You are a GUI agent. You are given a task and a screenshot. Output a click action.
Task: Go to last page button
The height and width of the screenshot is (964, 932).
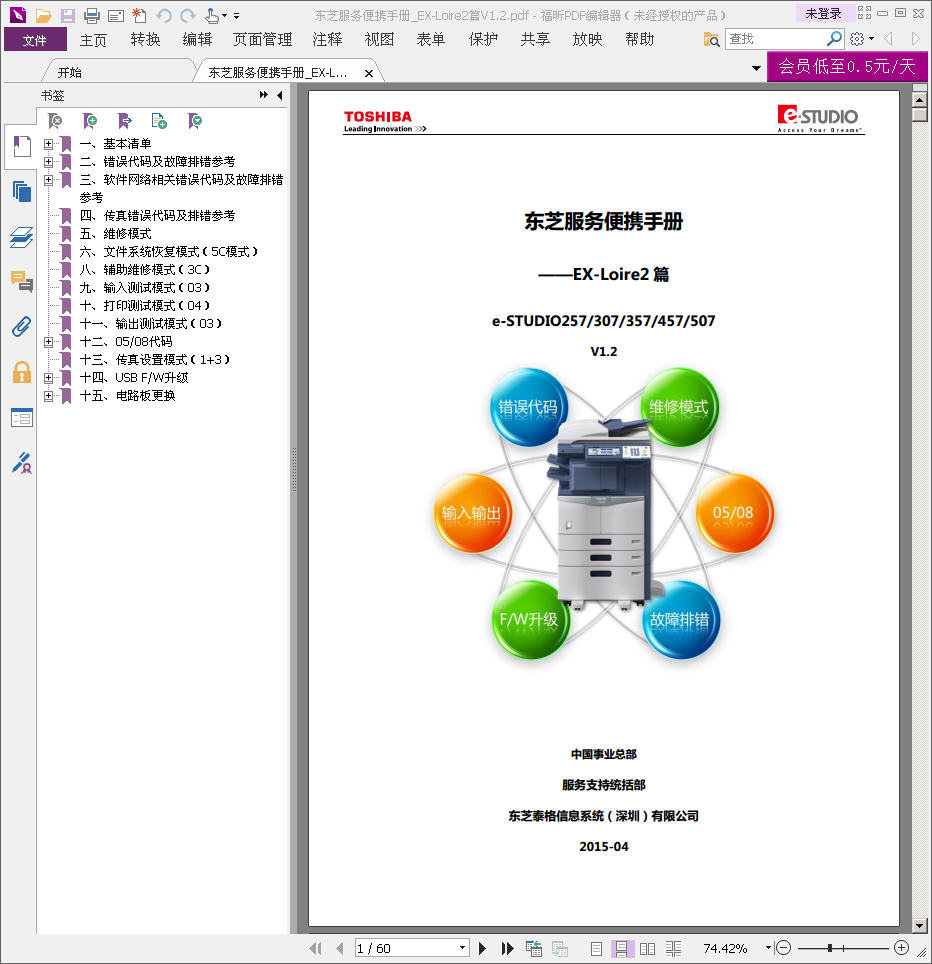(507, 948)
